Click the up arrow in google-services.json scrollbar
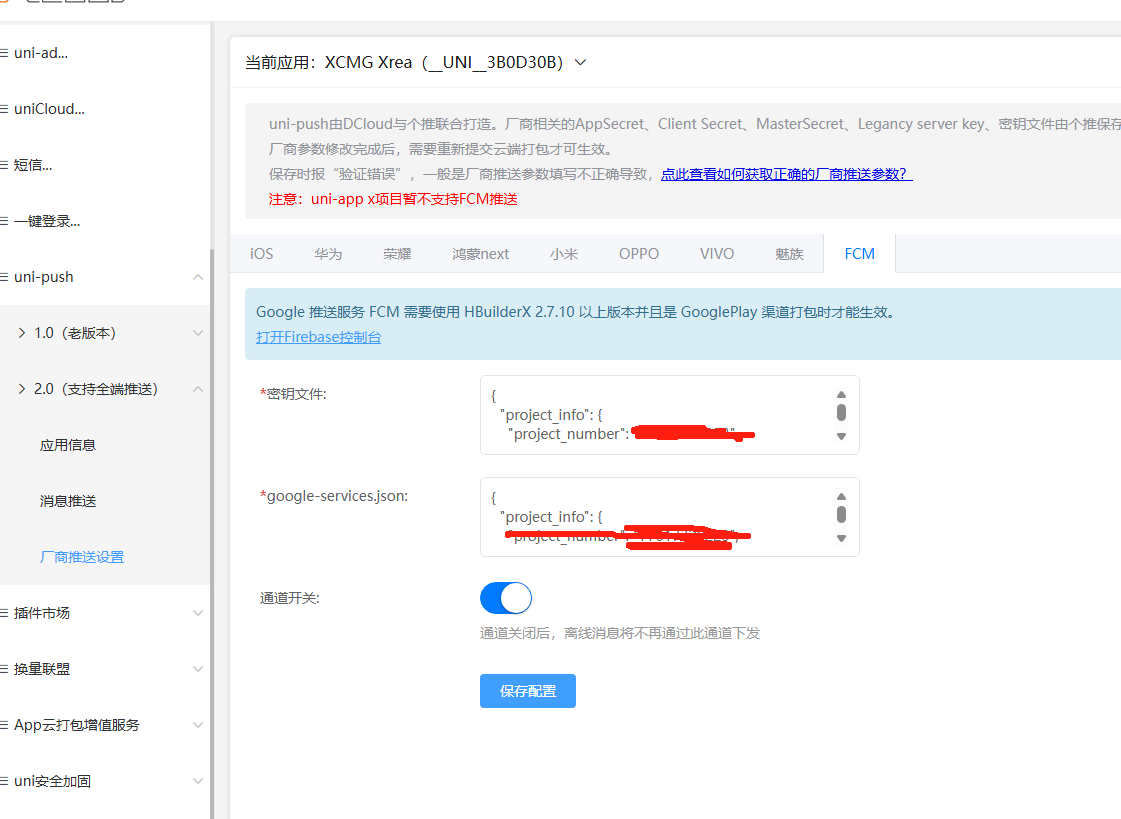The height and width of the screenshot is (819, 1121). (x=841, y=497)
